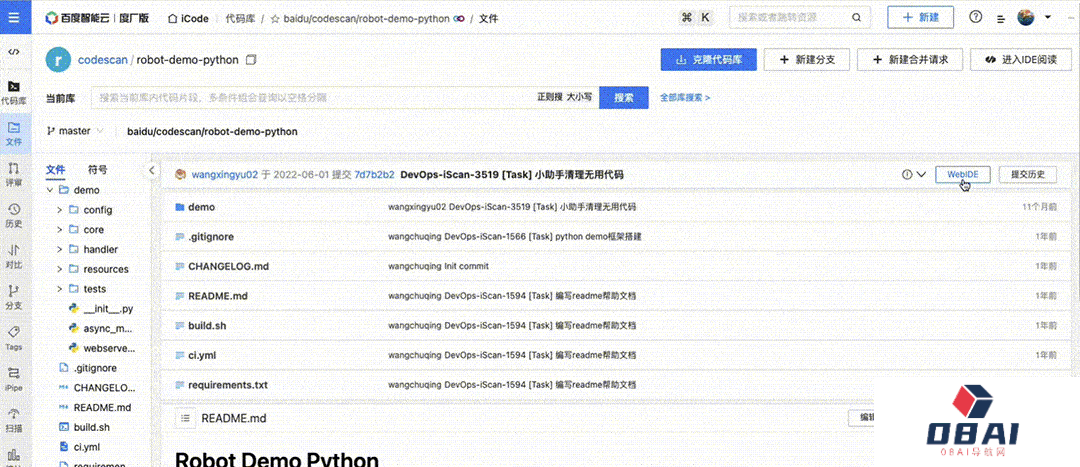Toggle the 正则搜 regex search option
Image resolution: width=1080 pixels, height=467 pixels.
tap(550, 98)
